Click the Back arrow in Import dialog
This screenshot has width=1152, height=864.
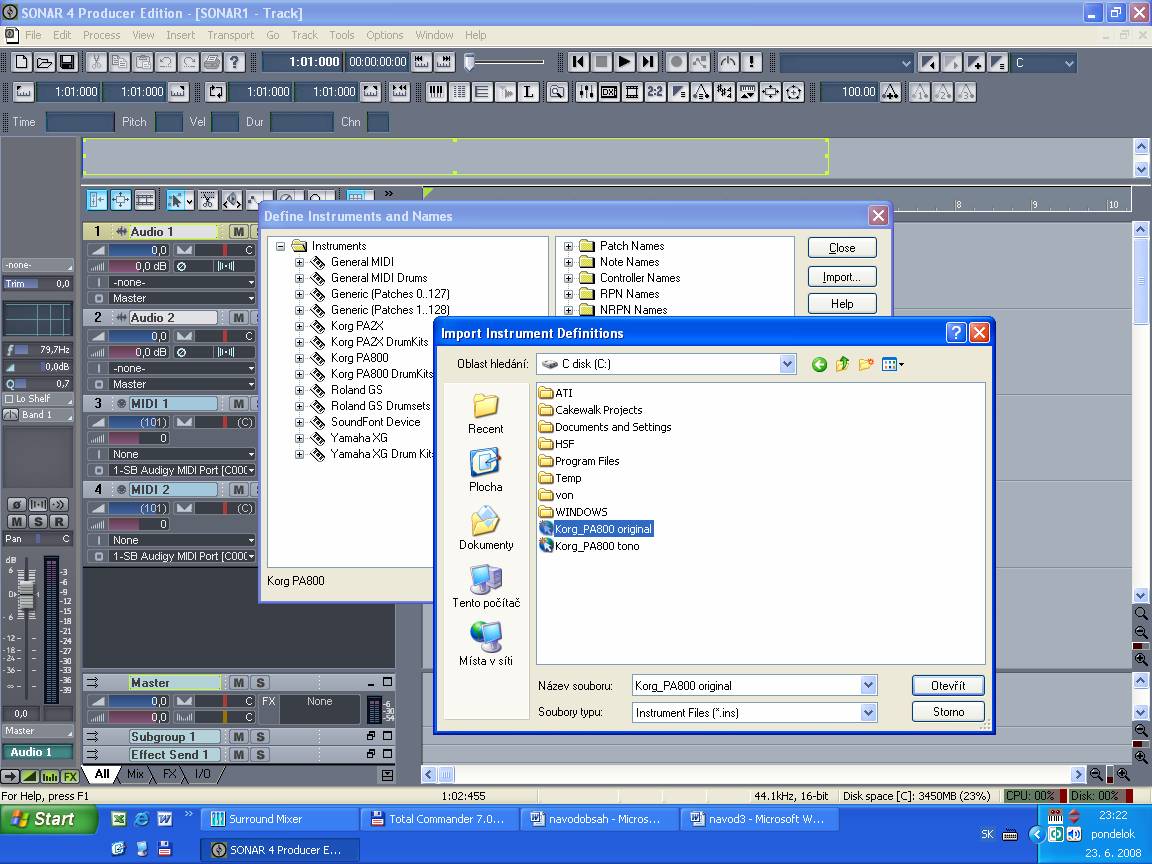point(819,364)
